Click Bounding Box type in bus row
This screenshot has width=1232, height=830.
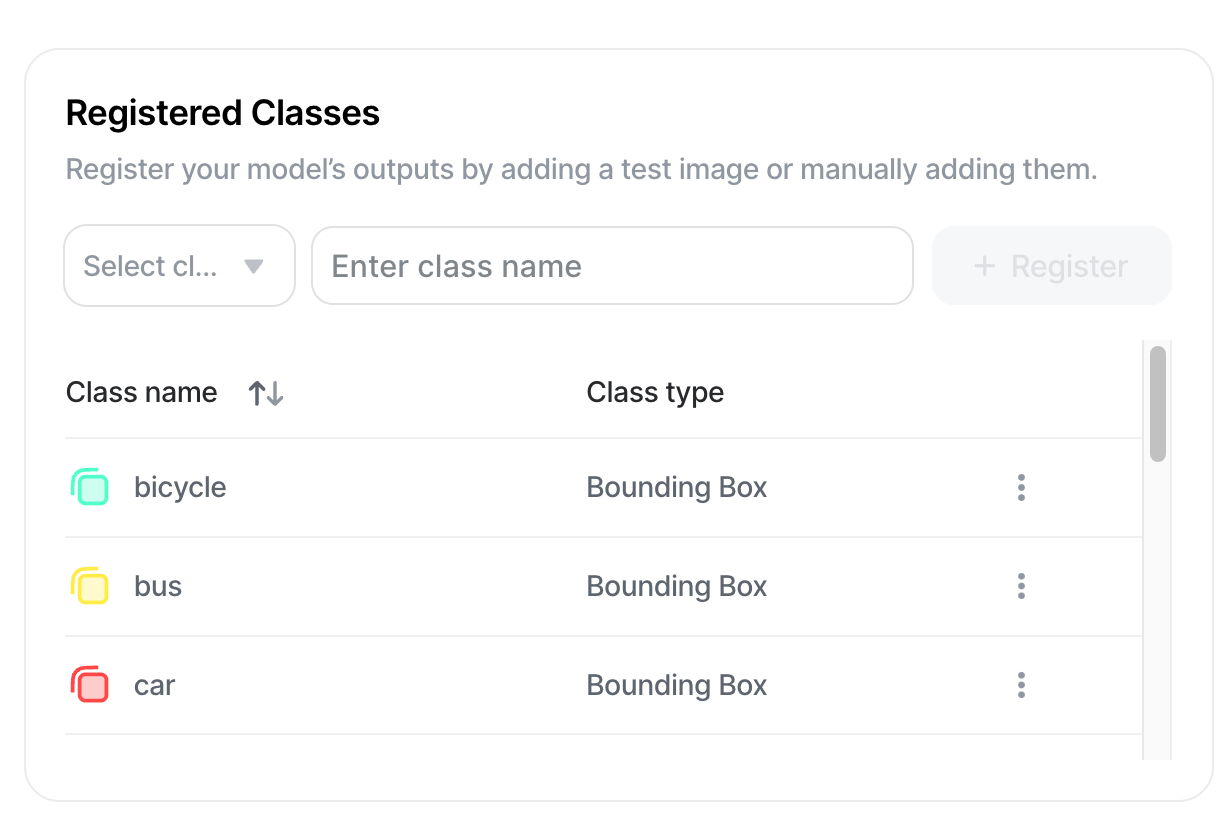(x=677, y=586)
